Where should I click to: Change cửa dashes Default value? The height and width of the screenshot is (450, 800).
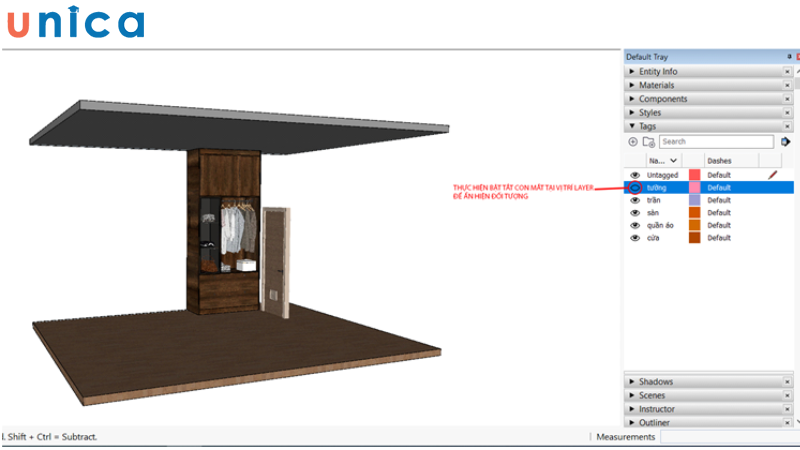(719, 238)
